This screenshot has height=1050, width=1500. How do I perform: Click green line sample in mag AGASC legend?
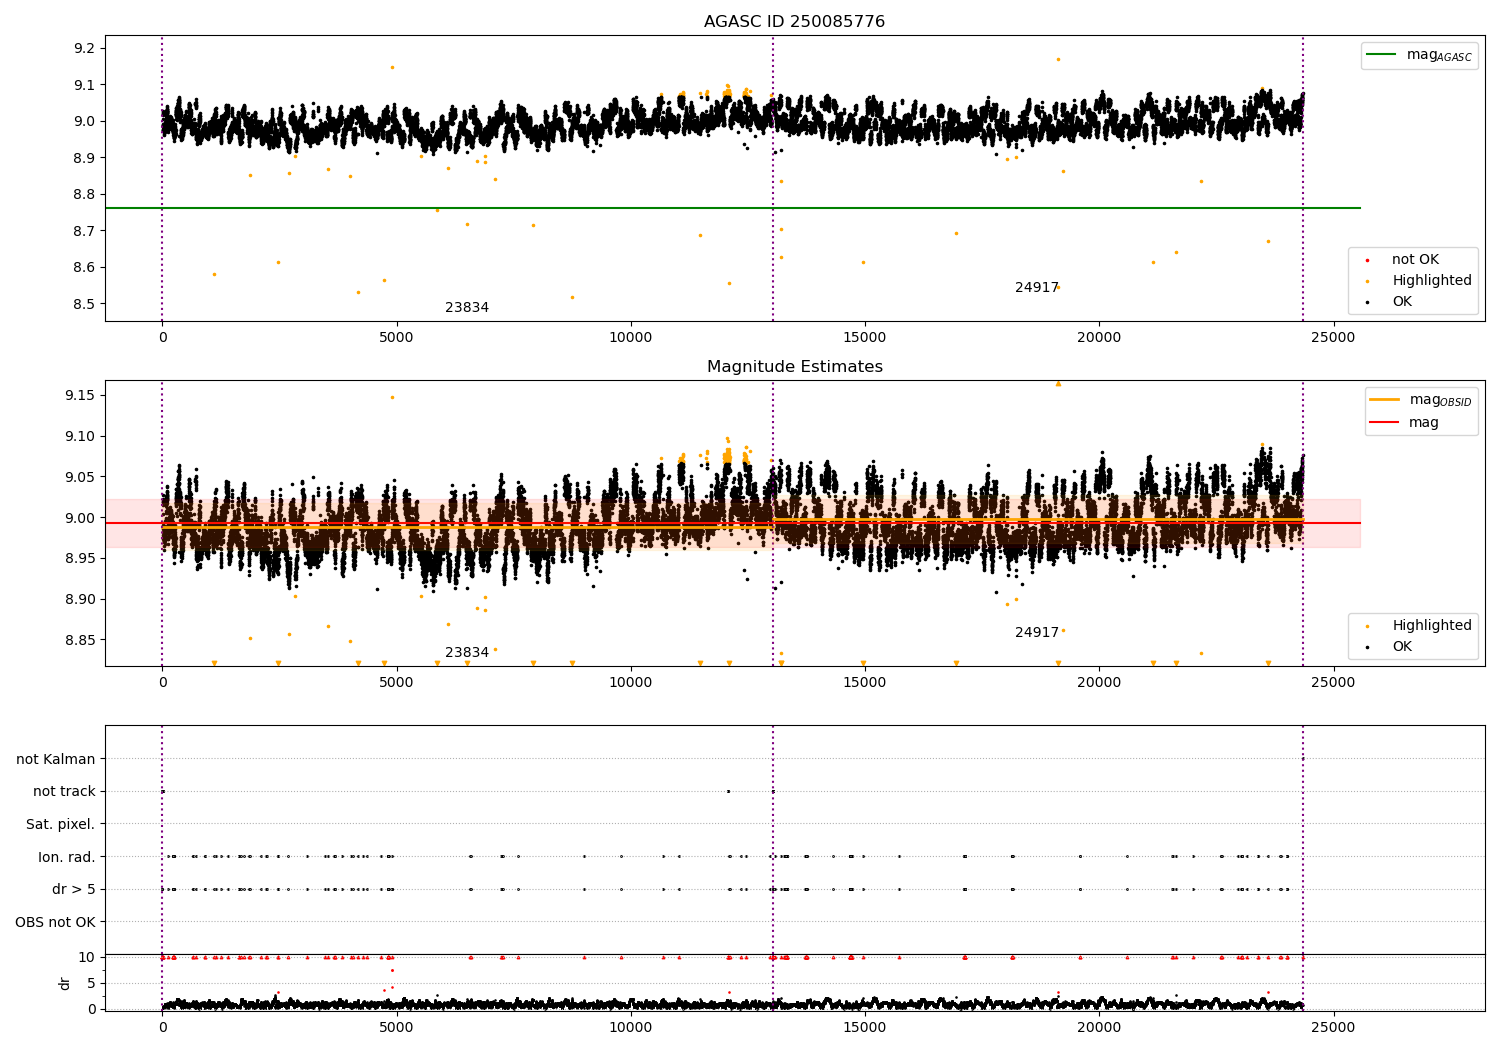[x=1381, y=55]
